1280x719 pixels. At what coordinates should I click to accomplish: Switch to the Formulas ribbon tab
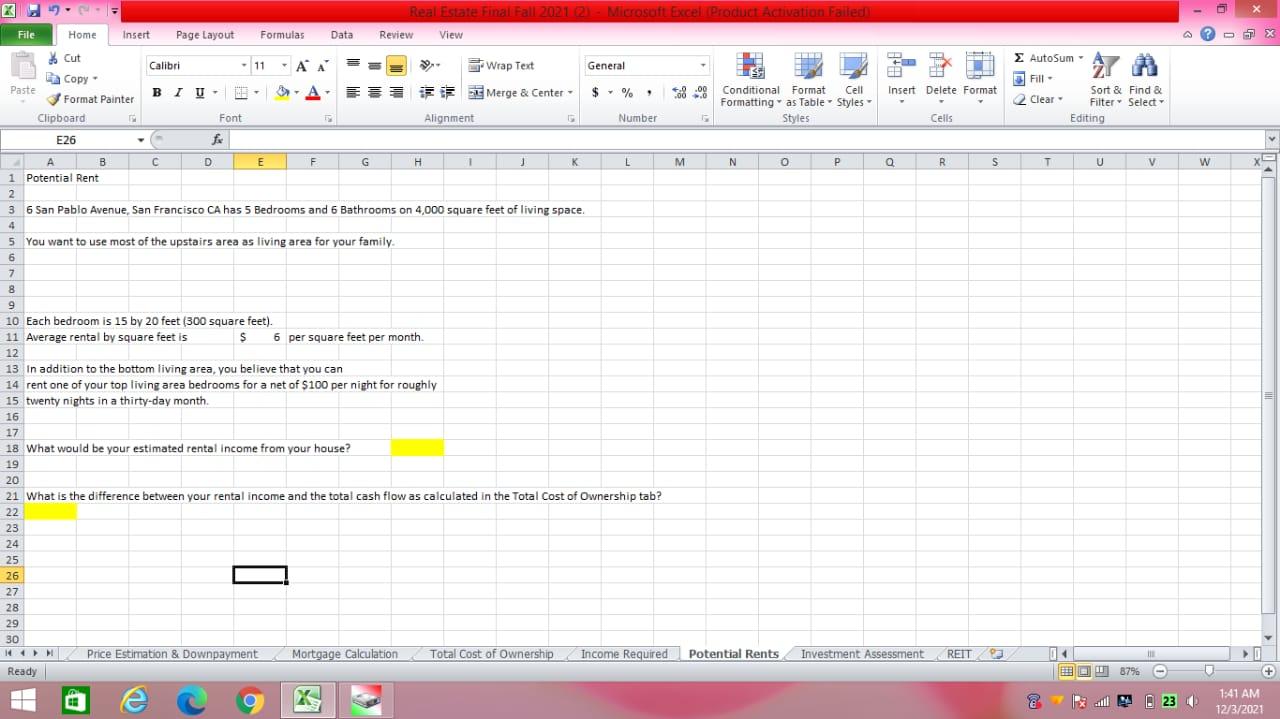(281, 34)
